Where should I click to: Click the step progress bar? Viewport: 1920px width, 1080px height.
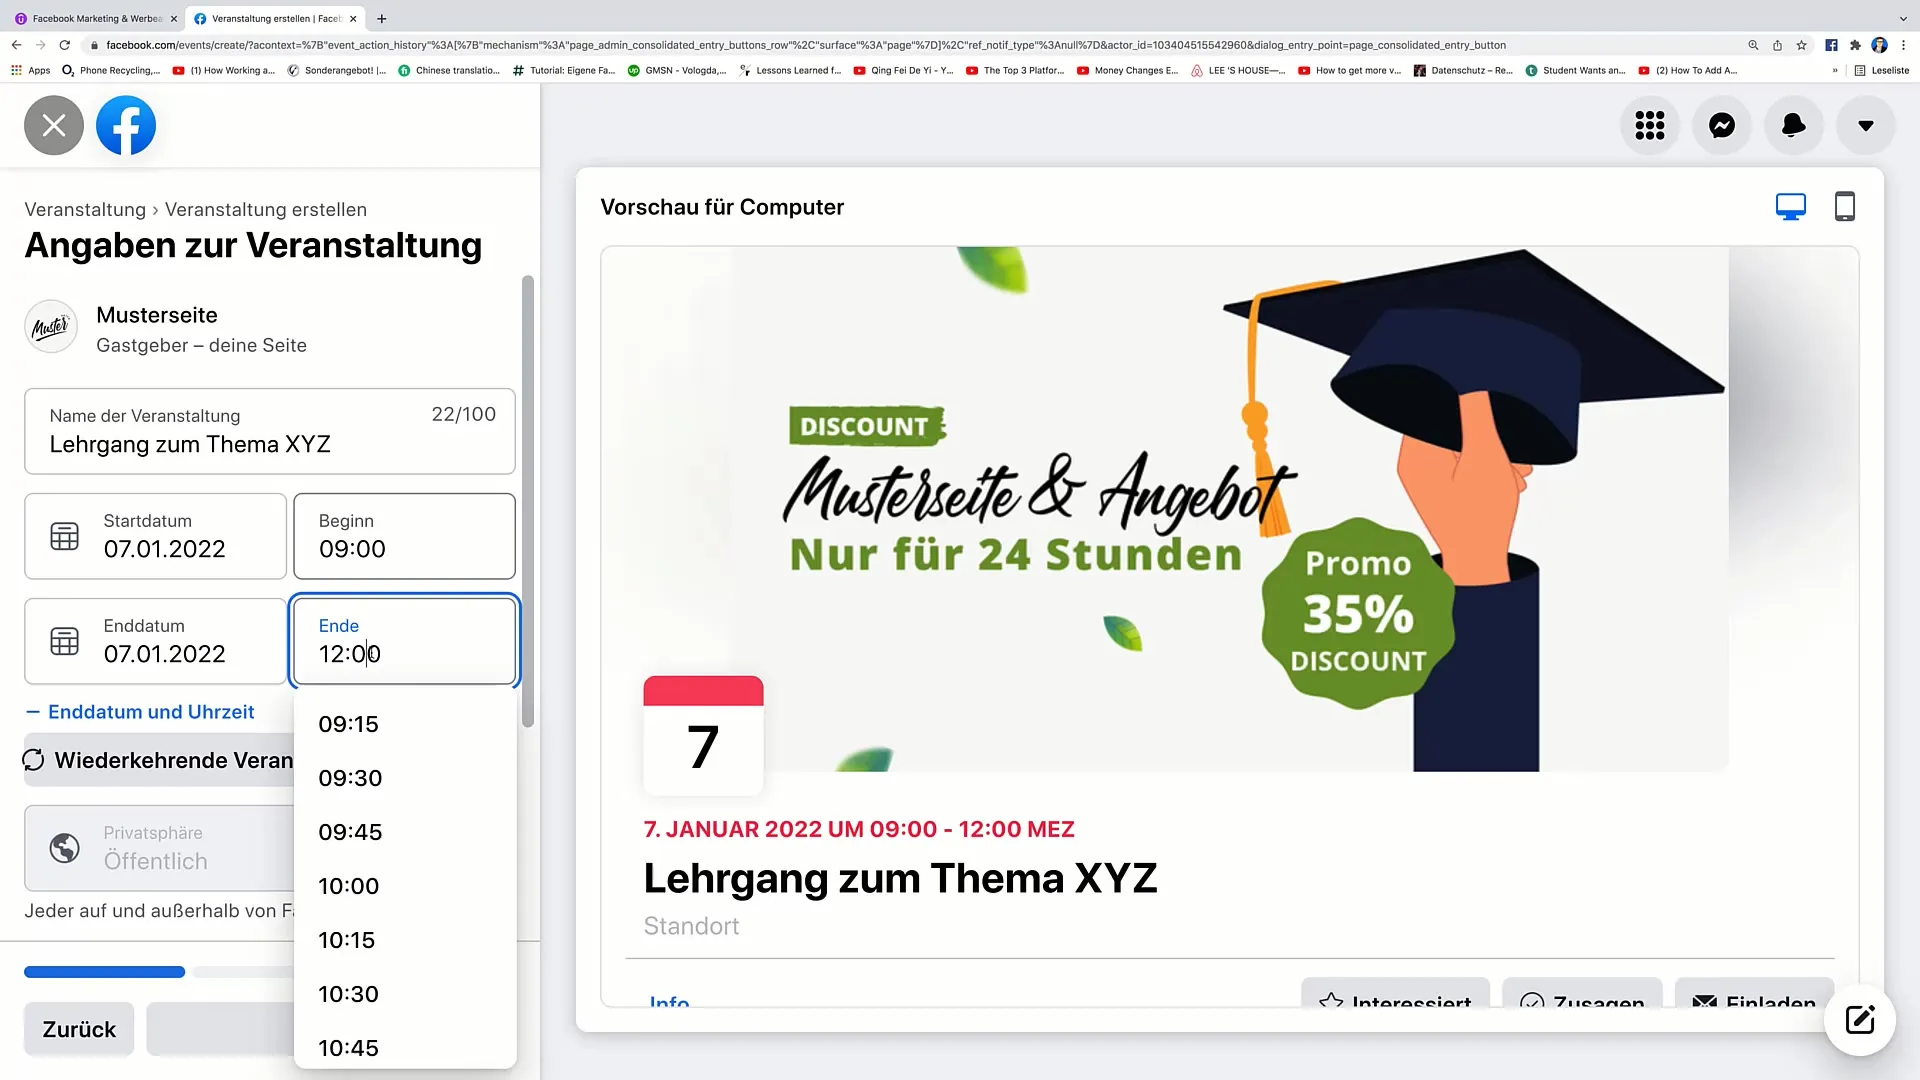pos(160,972)
